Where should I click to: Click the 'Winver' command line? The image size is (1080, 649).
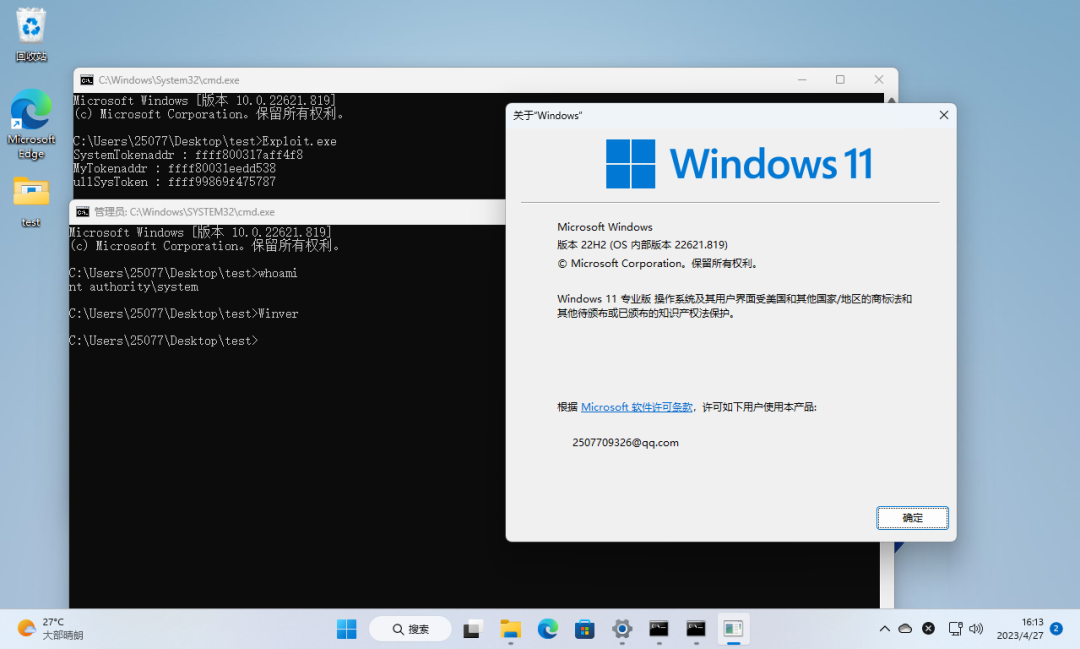[183, 313]
